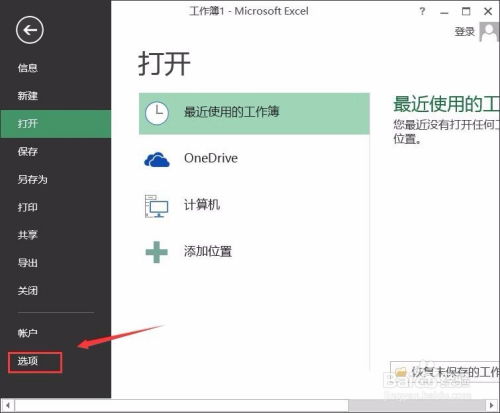Click the back arrow circle icon
Image resolution: width=500 pixels, height=413 pixels.
point(30,30)
